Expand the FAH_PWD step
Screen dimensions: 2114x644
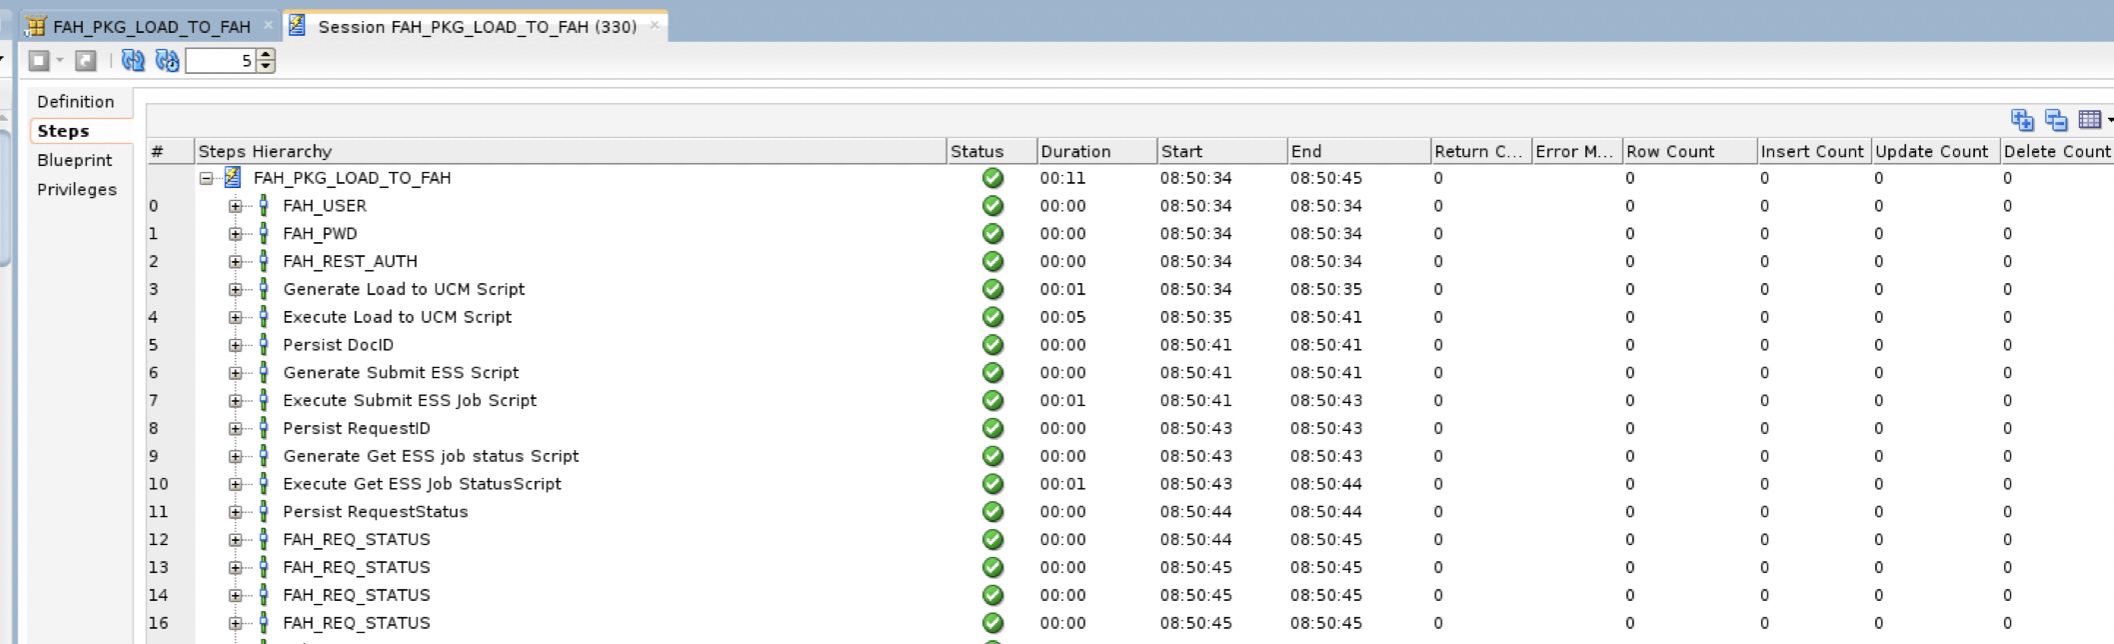235,234
